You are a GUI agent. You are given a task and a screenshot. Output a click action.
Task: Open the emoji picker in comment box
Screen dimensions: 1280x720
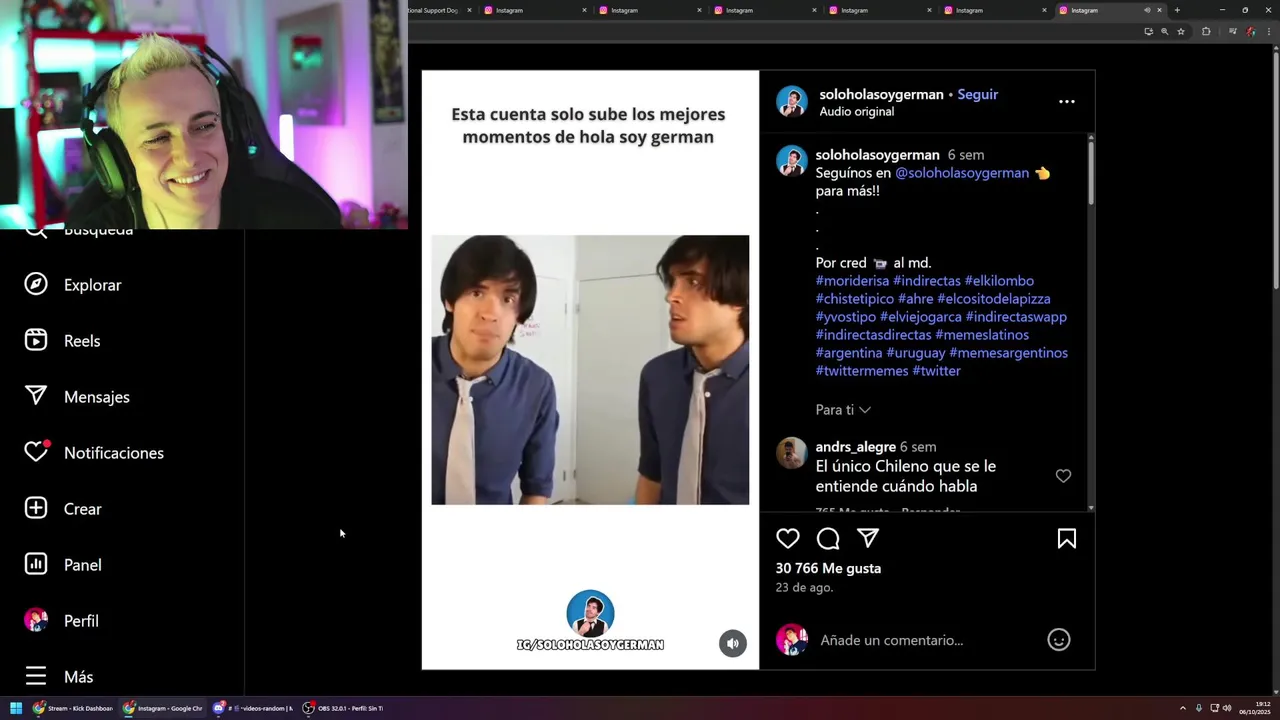point(1059,640)
